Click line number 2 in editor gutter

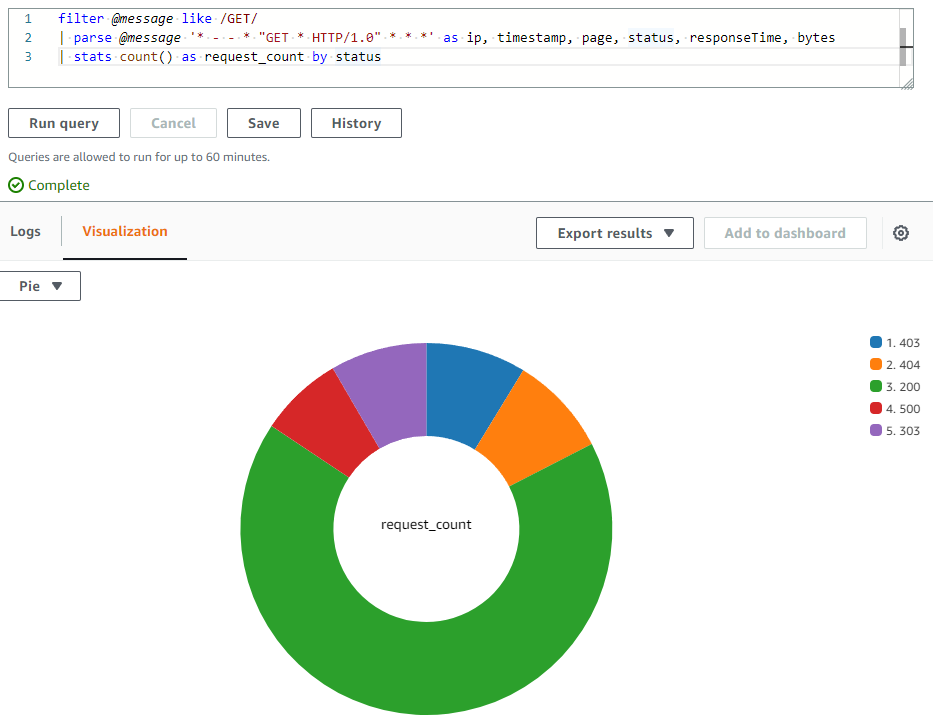click(x=28, y=37)
